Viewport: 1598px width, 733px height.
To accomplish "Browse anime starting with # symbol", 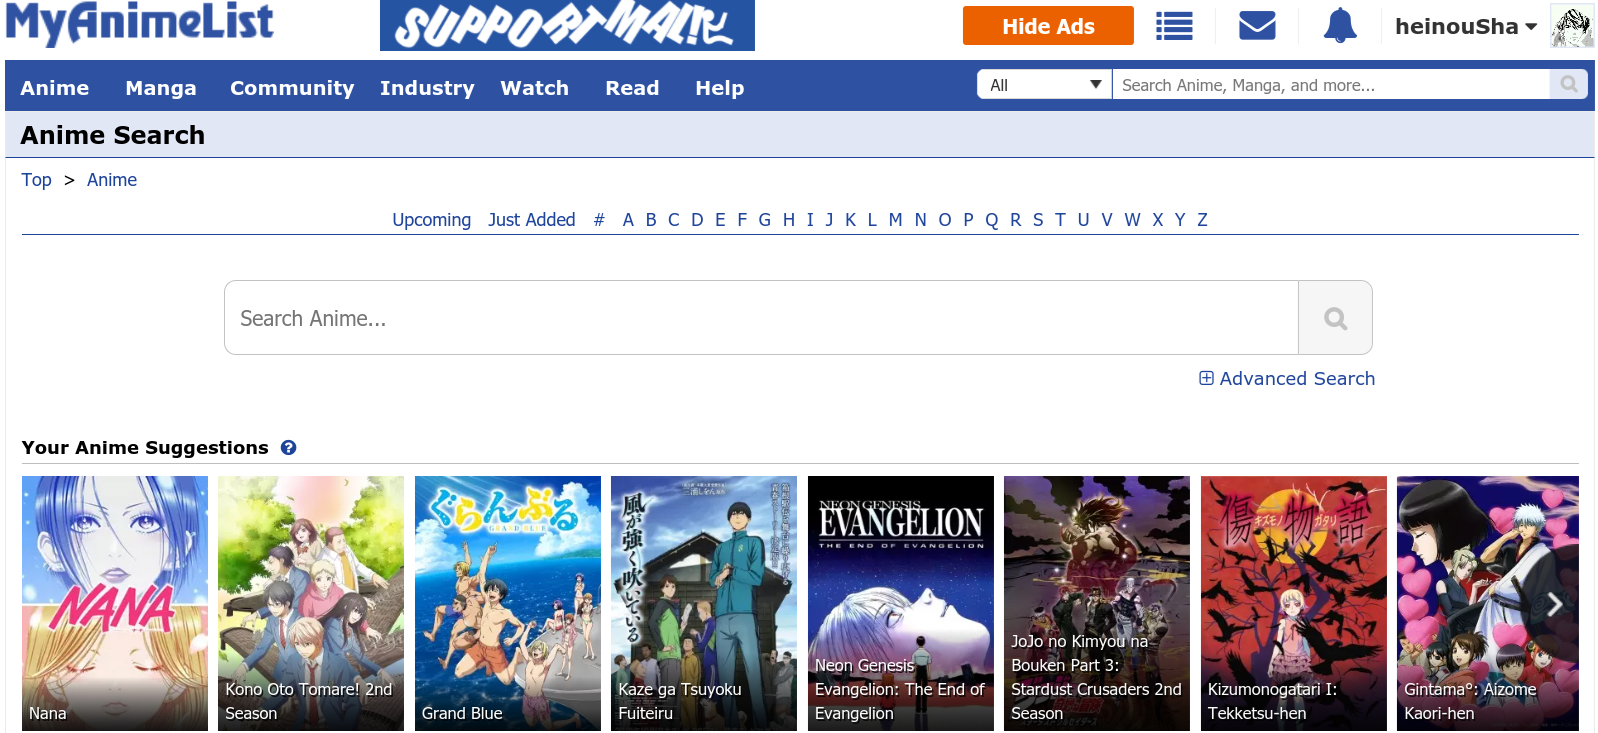I will (x=599, y=220).
